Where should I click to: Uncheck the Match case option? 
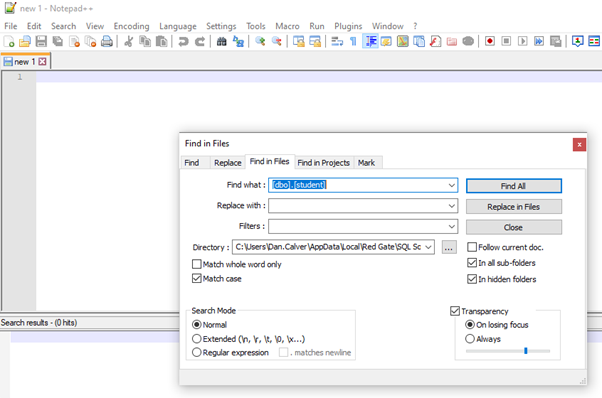(197, 278)
